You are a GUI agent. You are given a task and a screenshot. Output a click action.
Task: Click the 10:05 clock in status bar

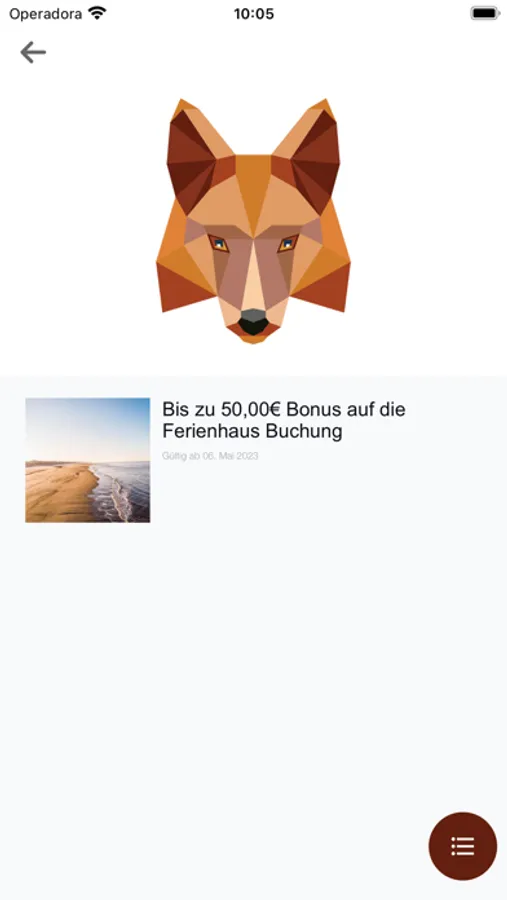click(253, 14)
